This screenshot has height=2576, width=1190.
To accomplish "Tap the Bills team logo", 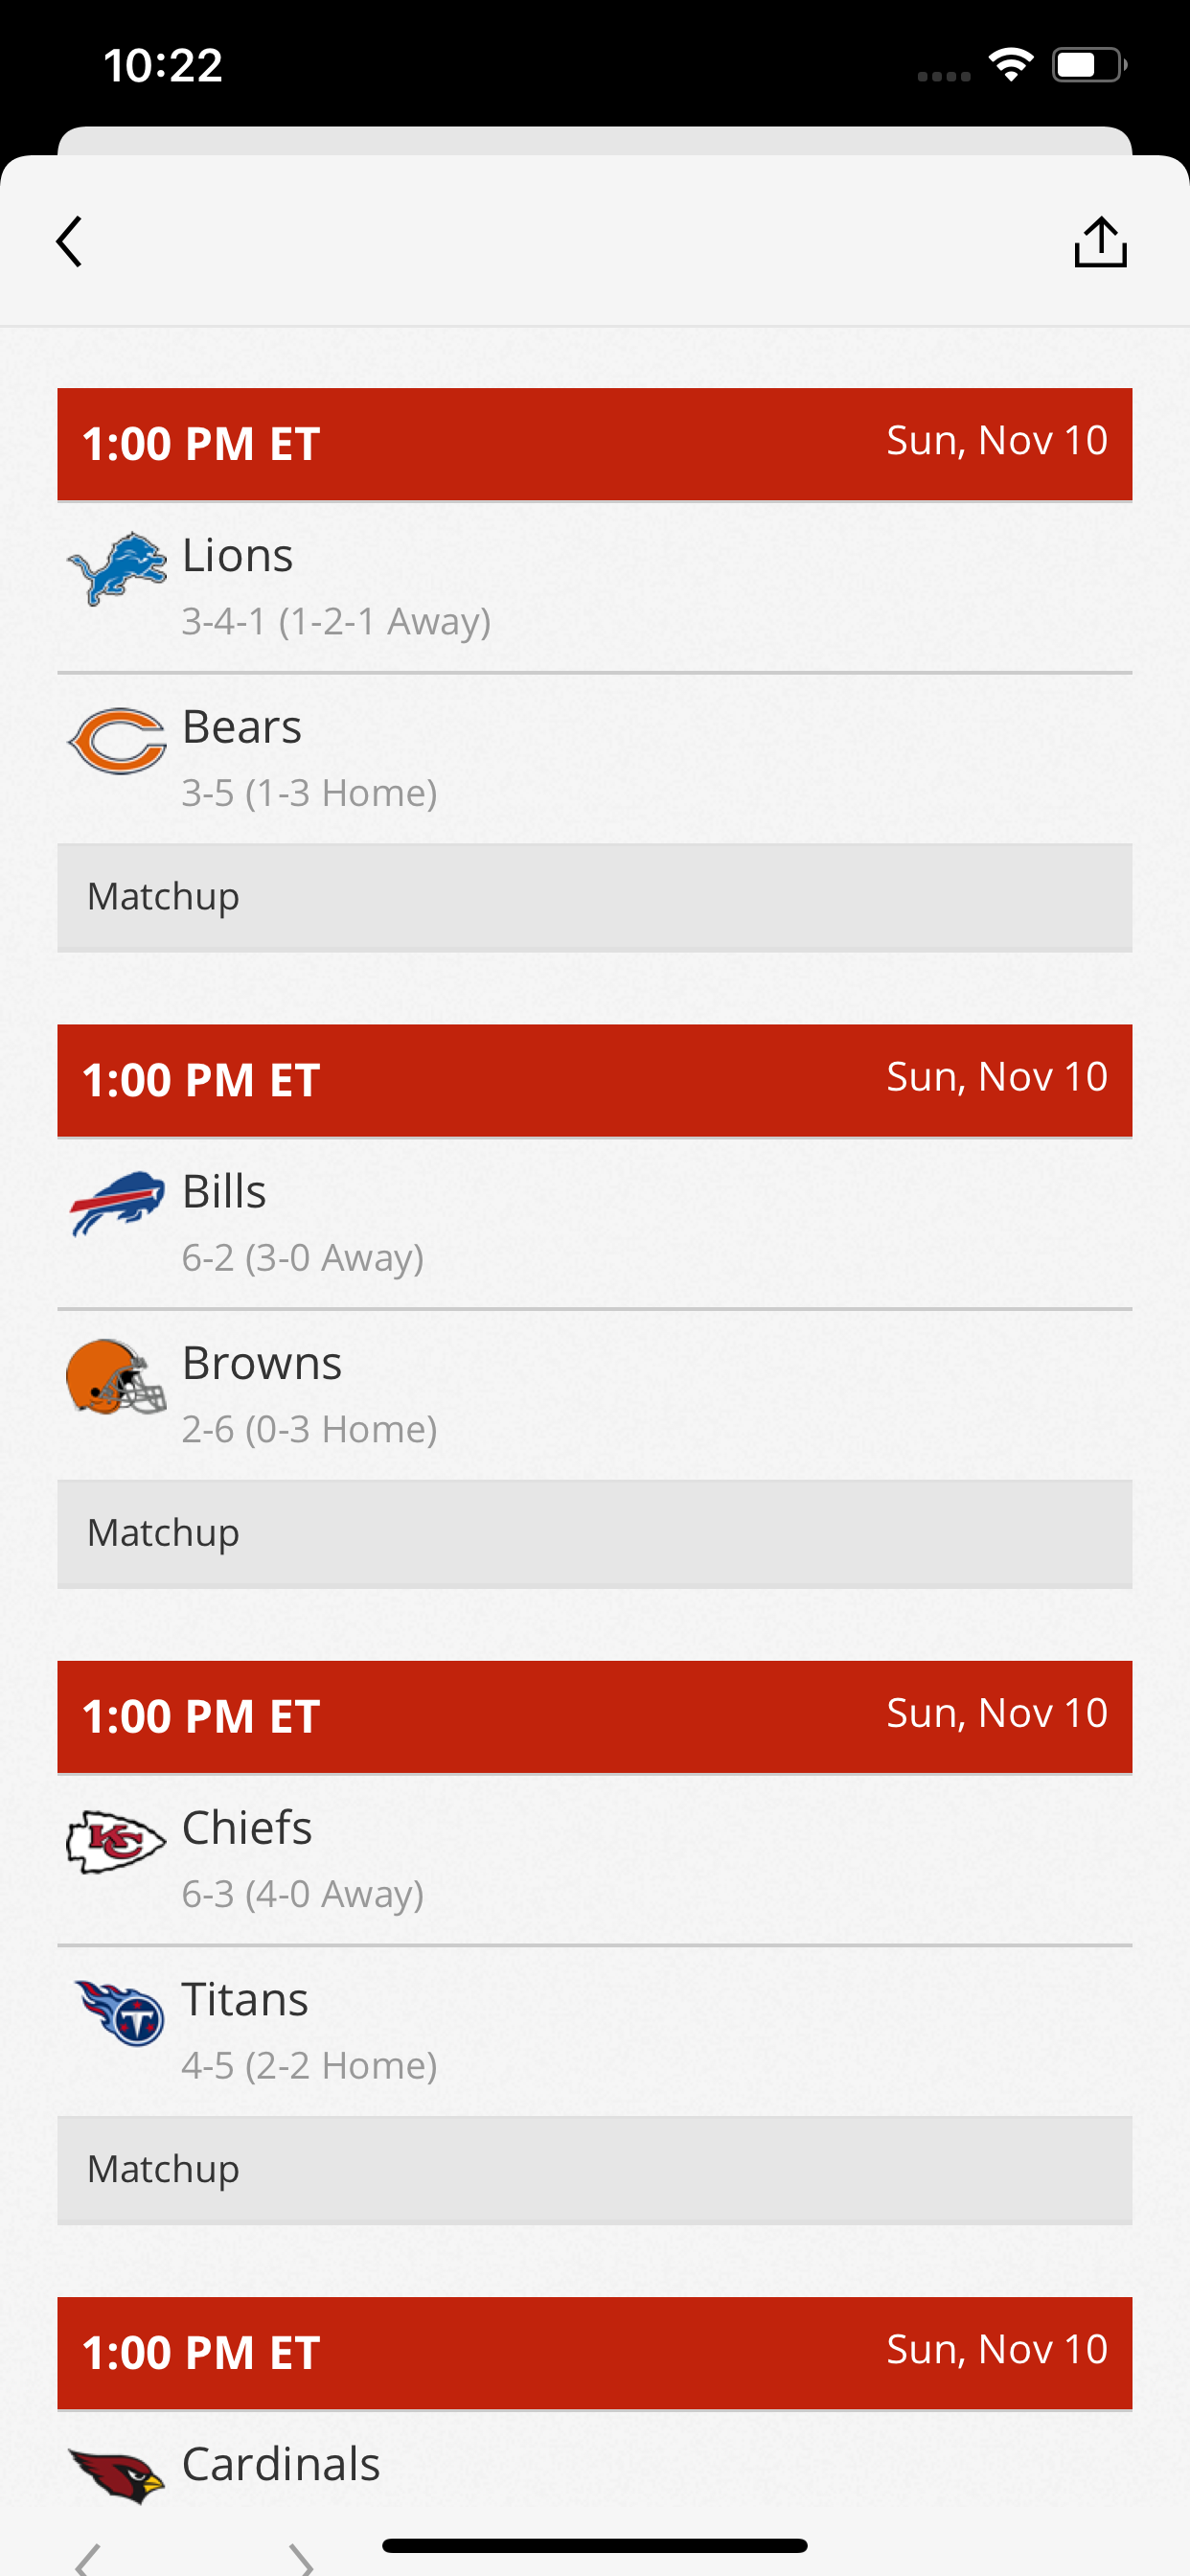I will 117,1203.
